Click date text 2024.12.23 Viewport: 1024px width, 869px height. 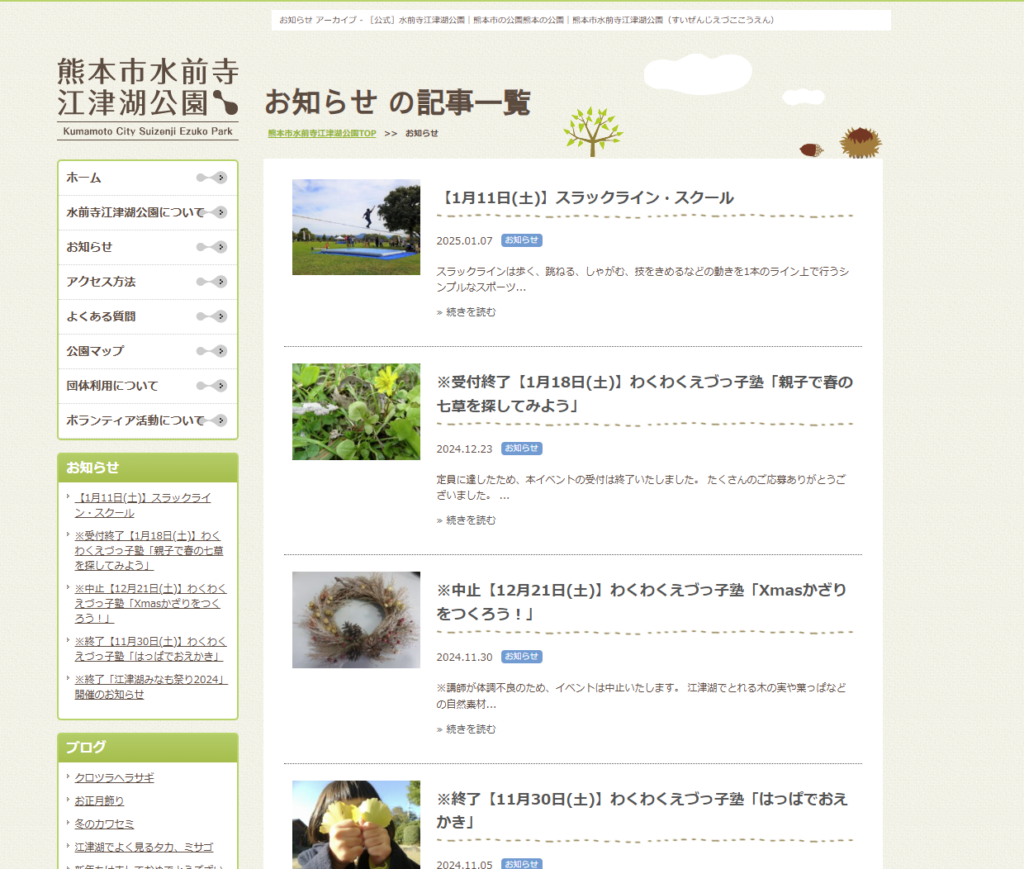click(464, 449)
